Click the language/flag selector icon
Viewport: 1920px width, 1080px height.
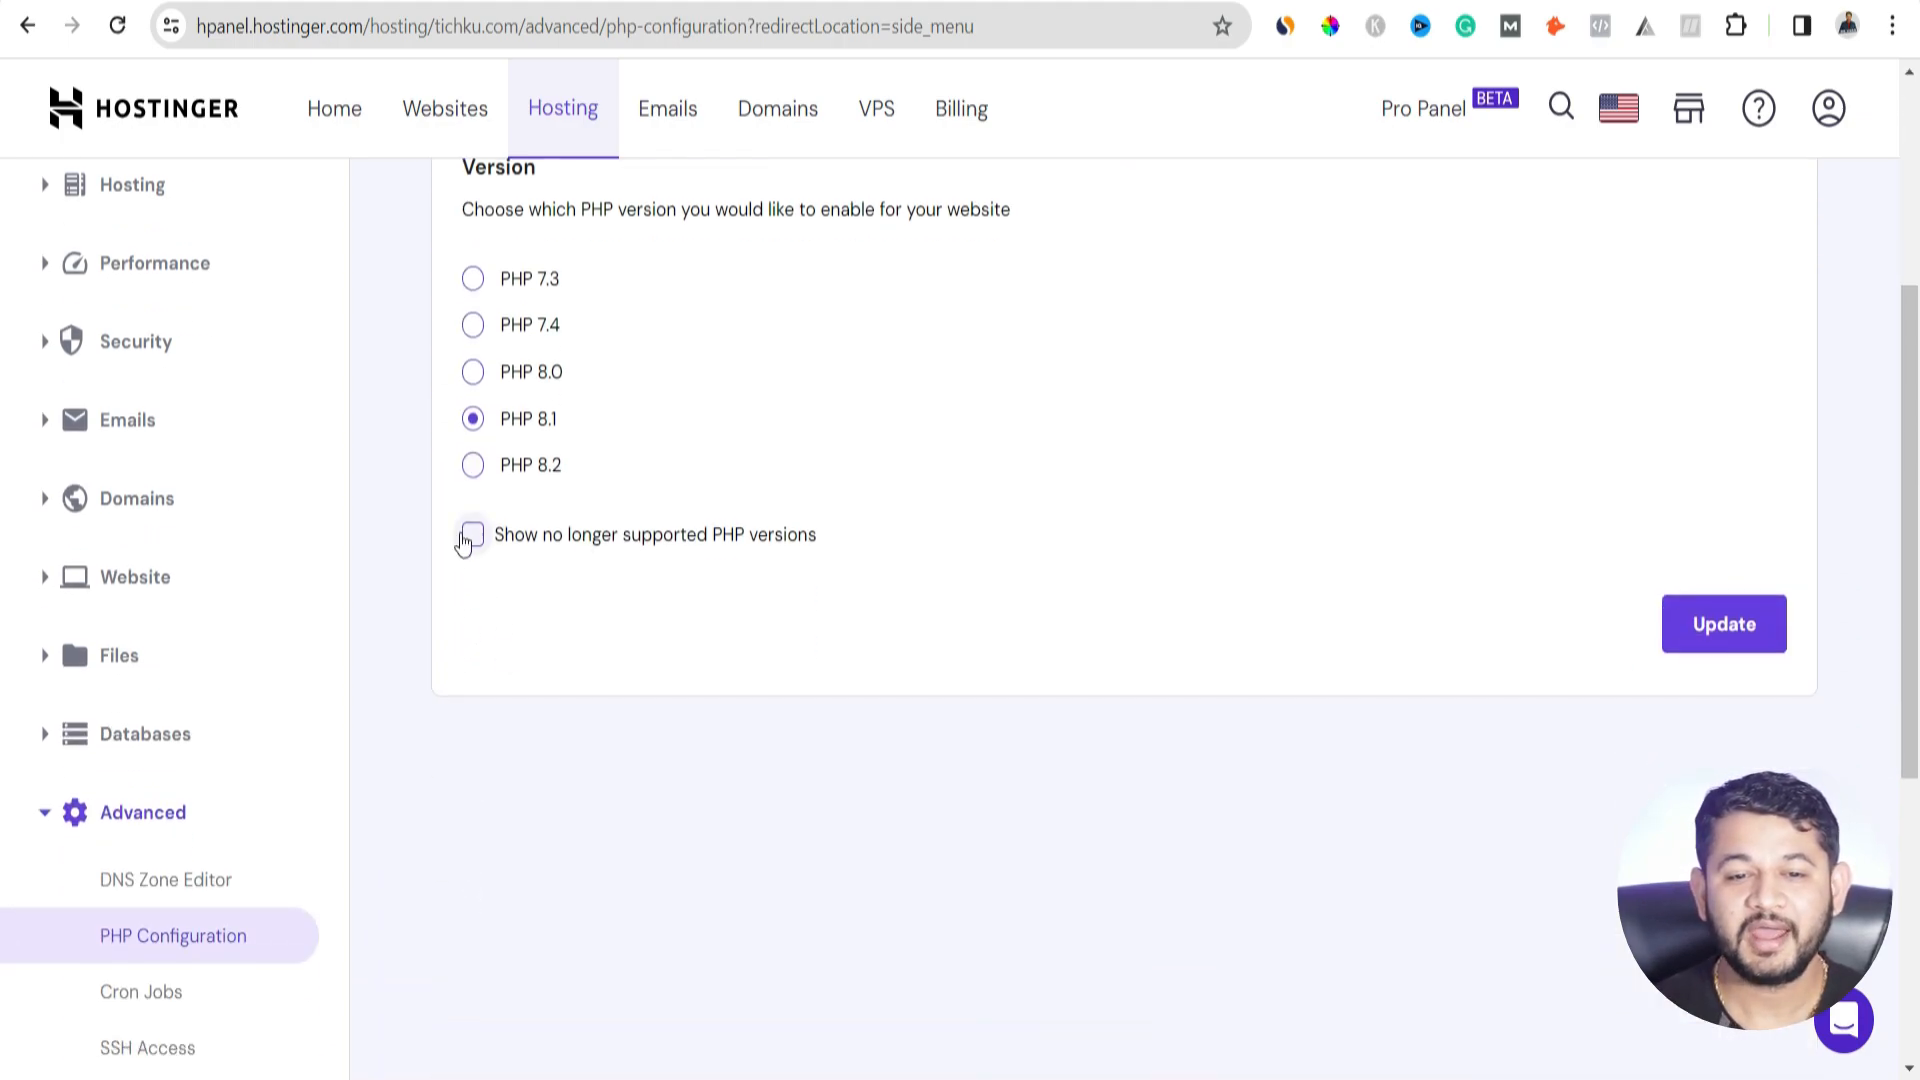point(1619,107)
